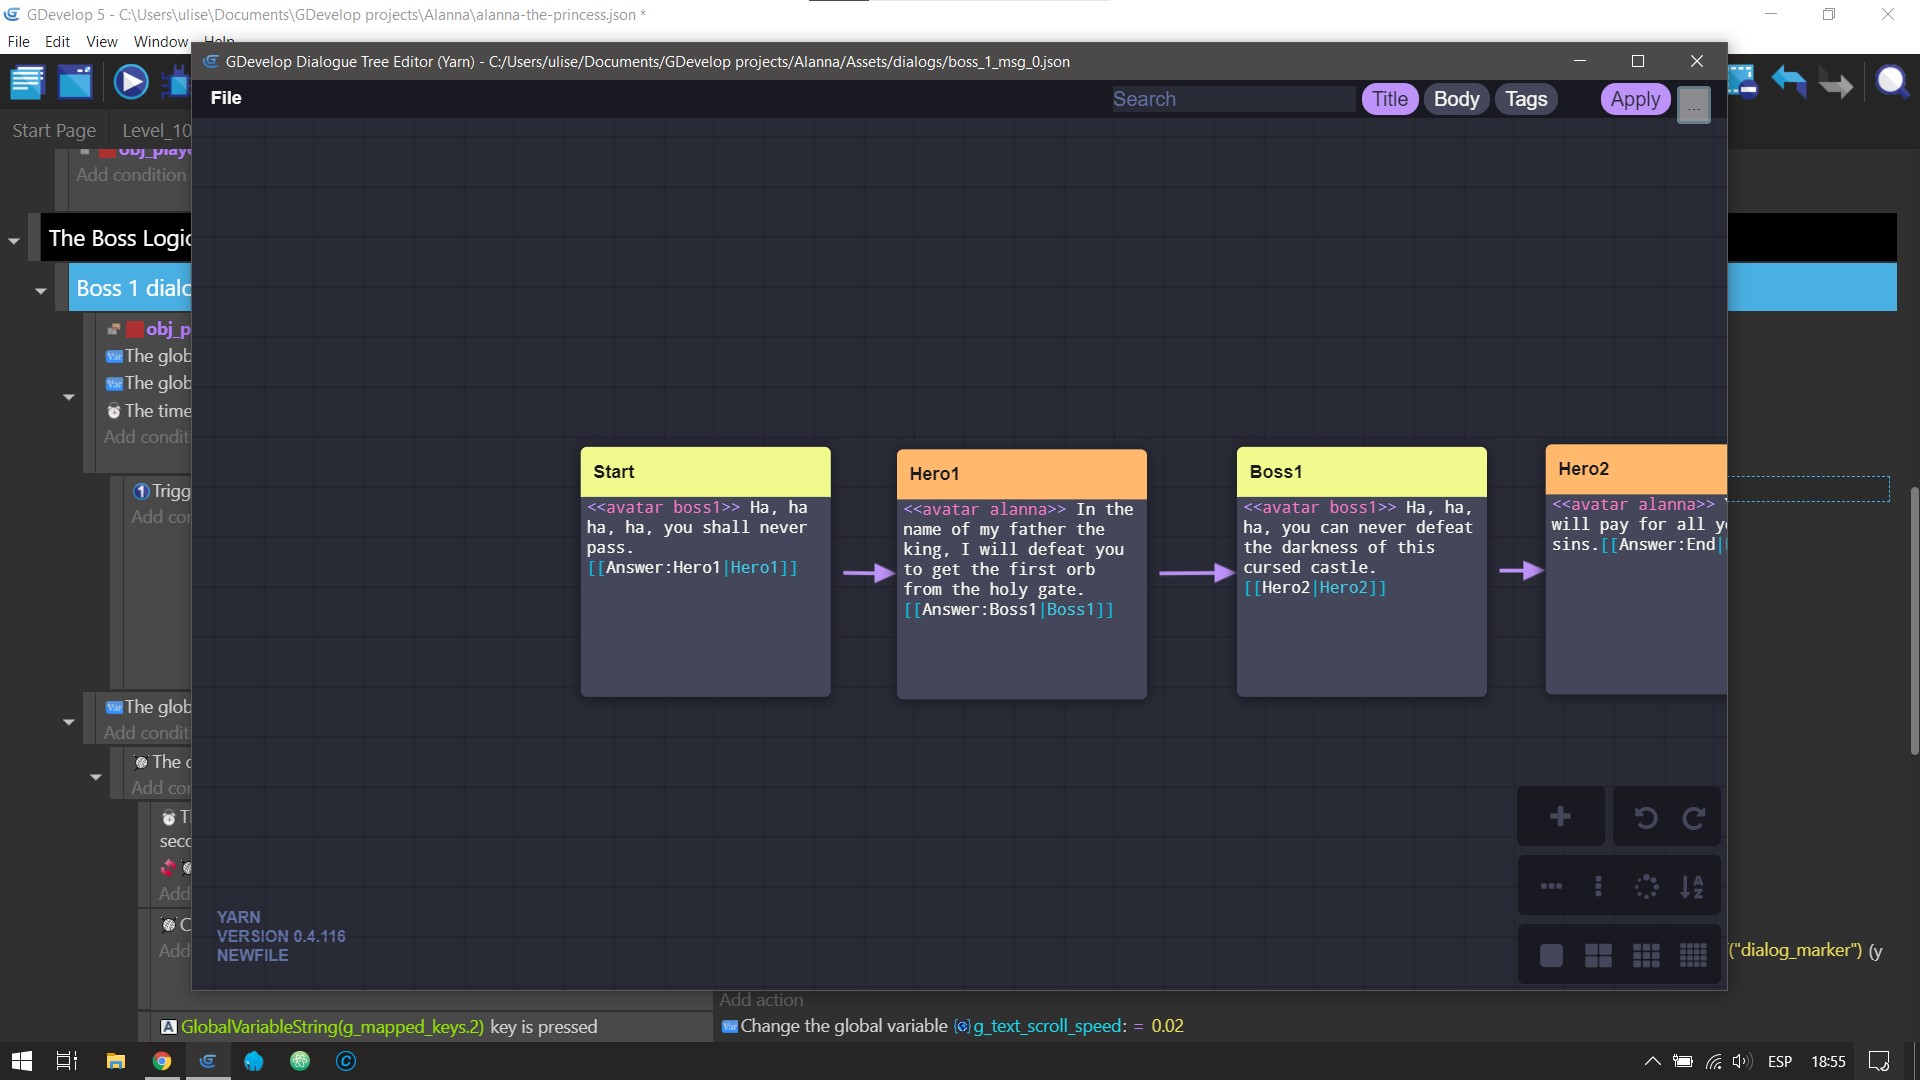Click the Trigger once condition

click(x=162, y=491)
